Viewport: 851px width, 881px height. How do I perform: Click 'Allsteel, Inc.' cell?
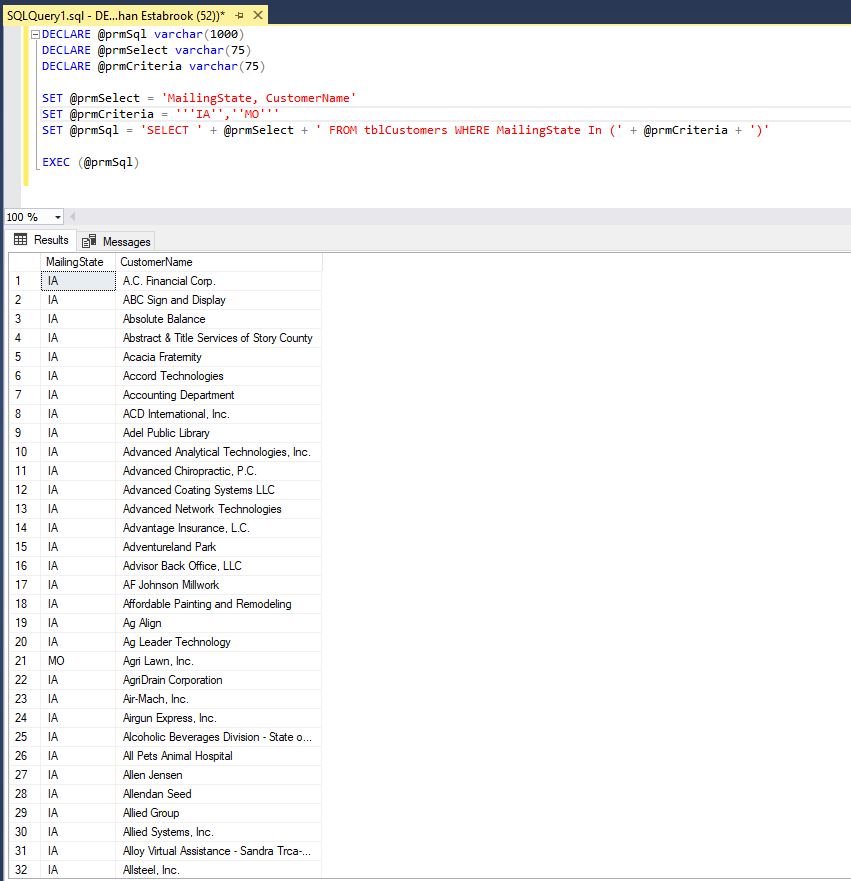coord(219,870)
